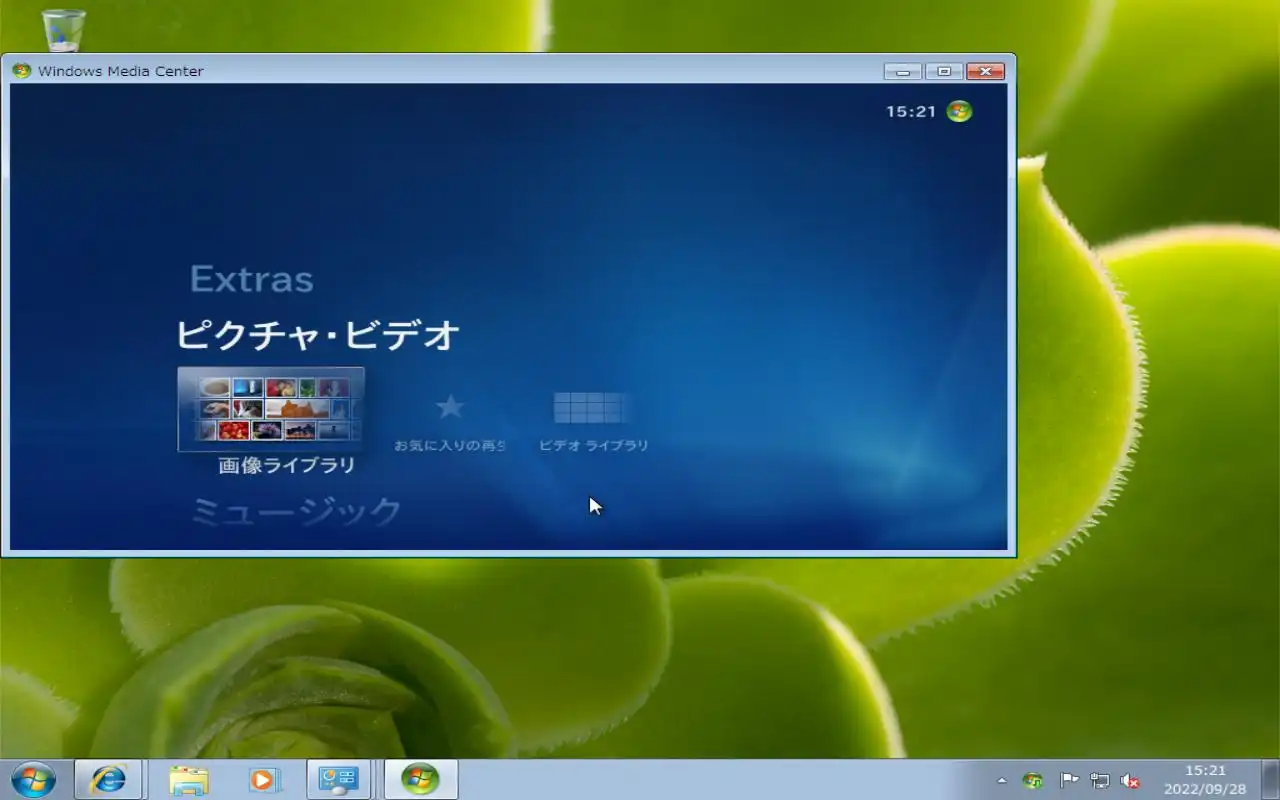Click the network status tray icon

(1100, 781)
